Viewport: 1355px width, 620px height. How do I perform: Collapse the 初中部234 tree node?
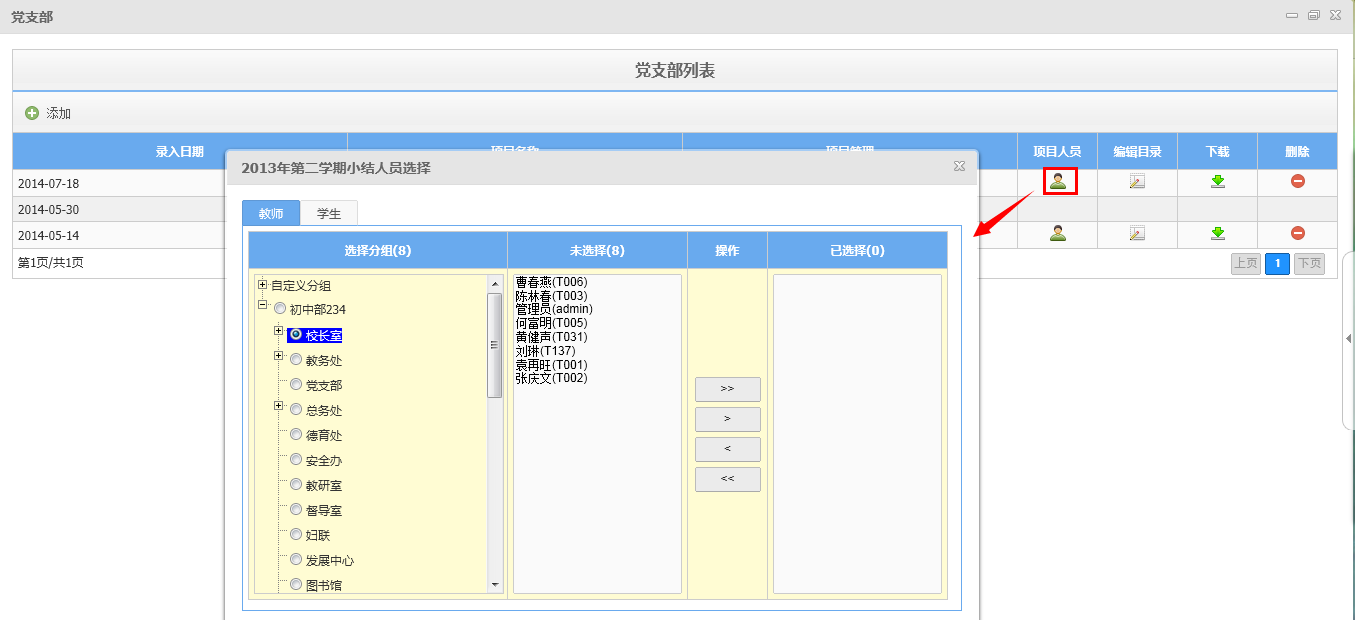point(263,306)
